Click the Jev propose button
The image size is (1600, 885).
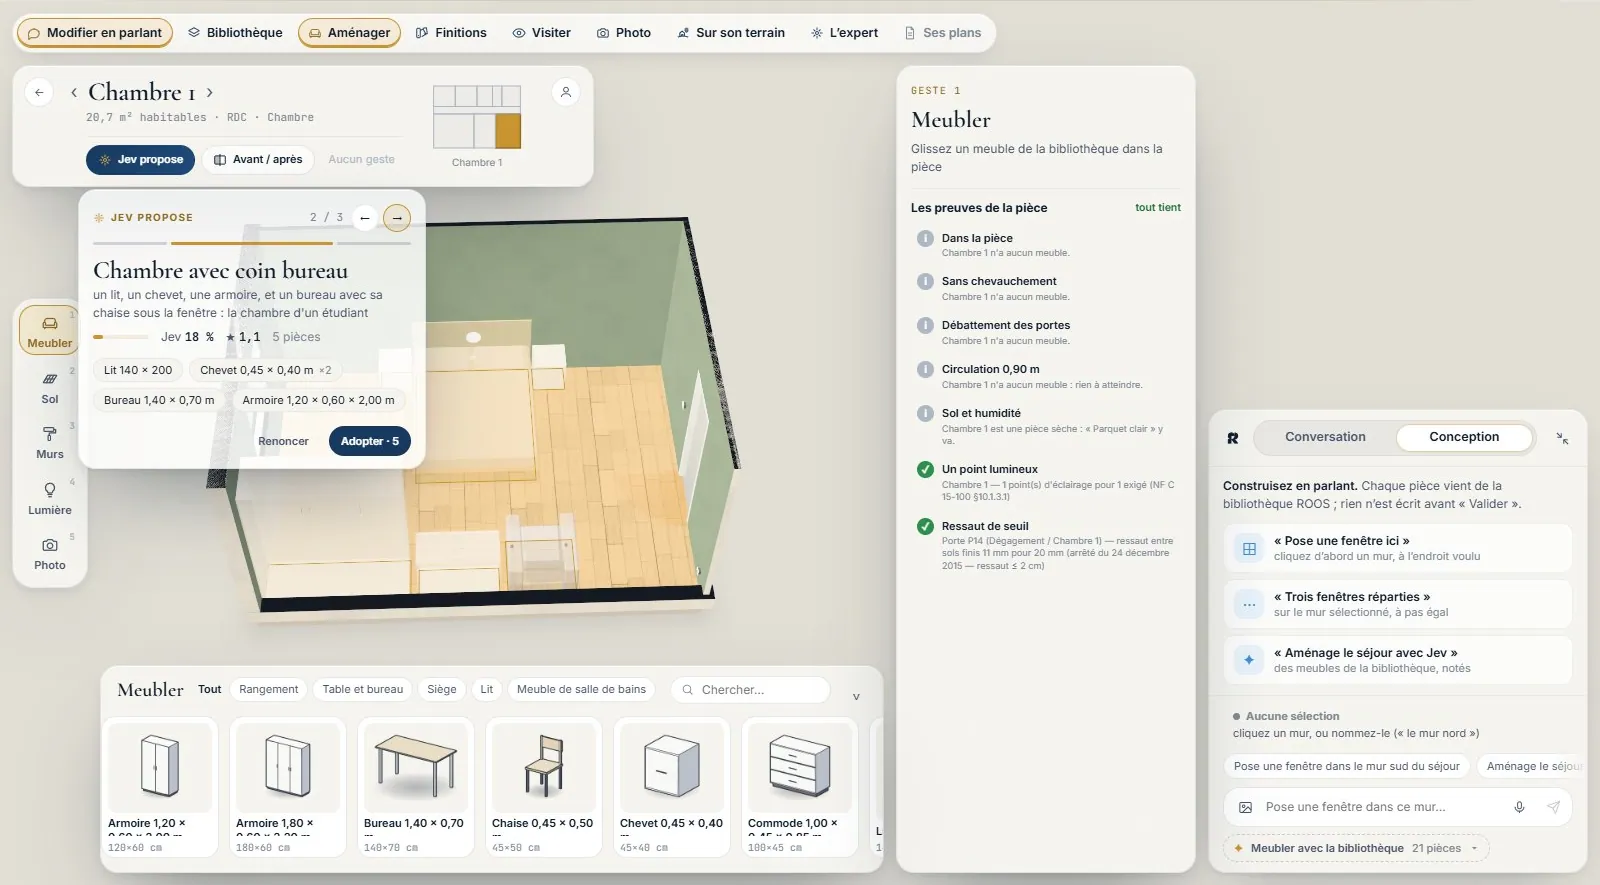pyautogui.click(x=140, y=160)
